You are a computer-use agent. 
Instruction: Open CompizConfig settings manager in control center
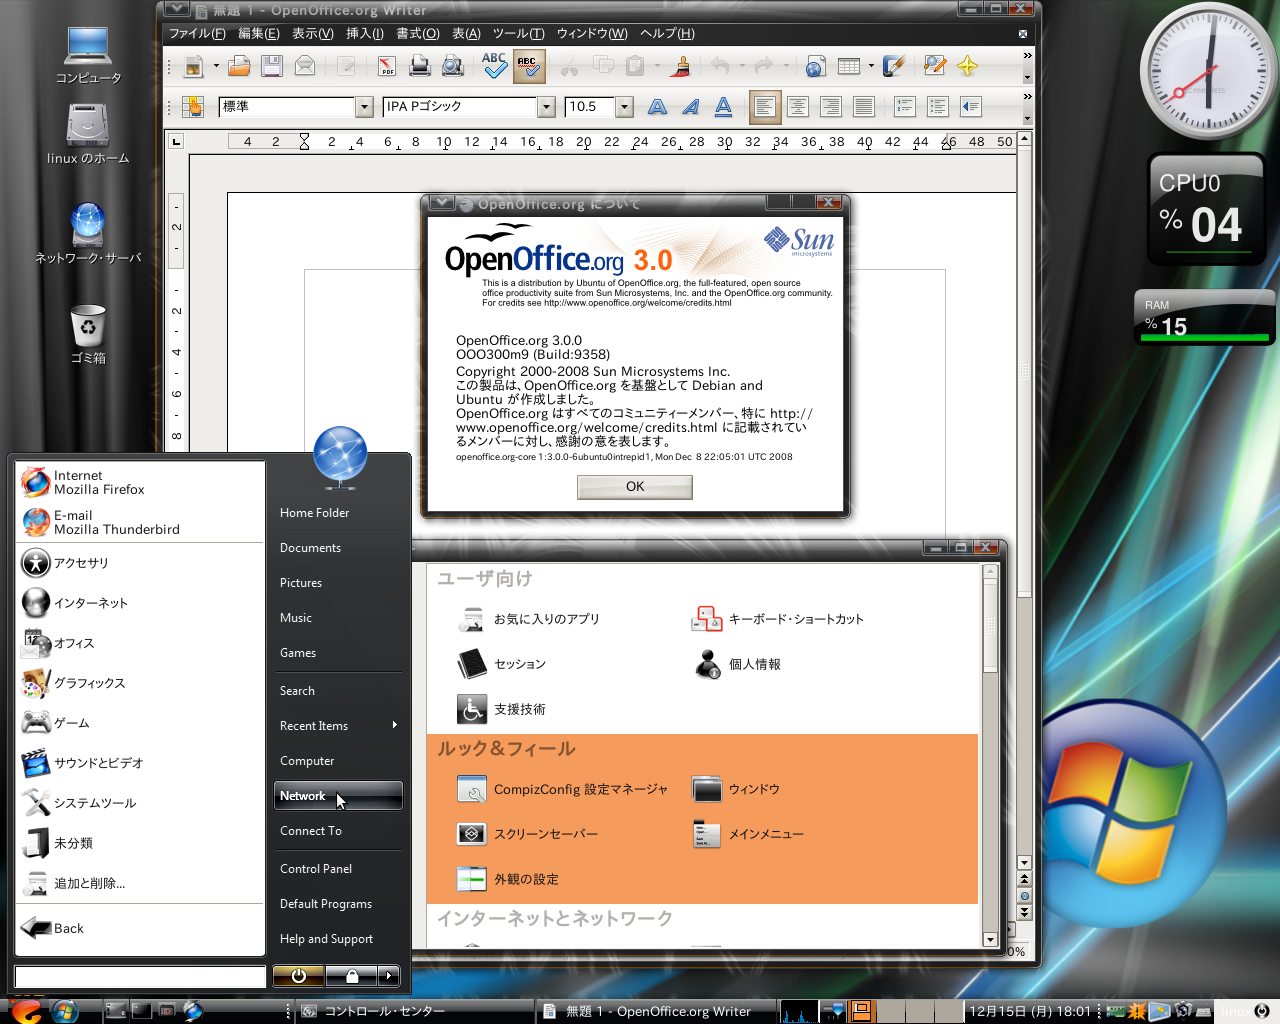coord(562,789)
